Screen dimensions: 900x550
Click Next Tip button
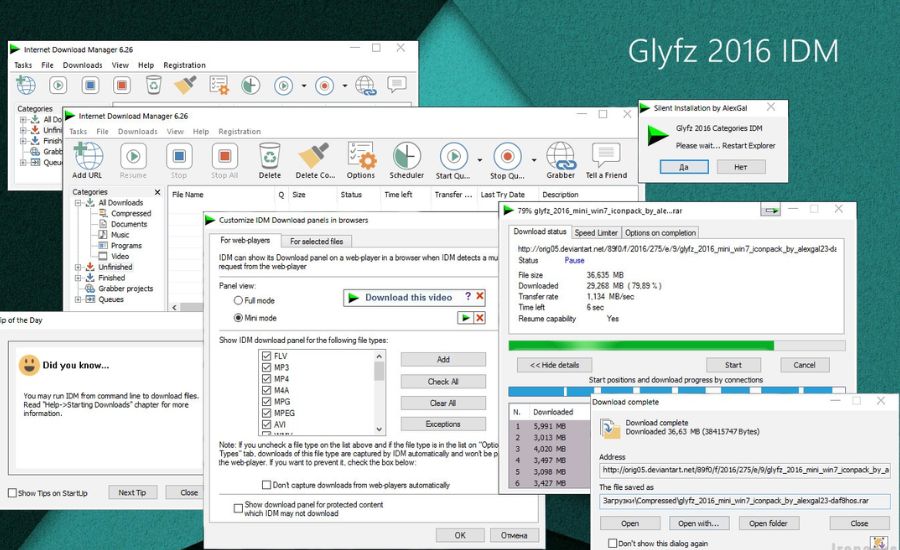pos(132,493)
